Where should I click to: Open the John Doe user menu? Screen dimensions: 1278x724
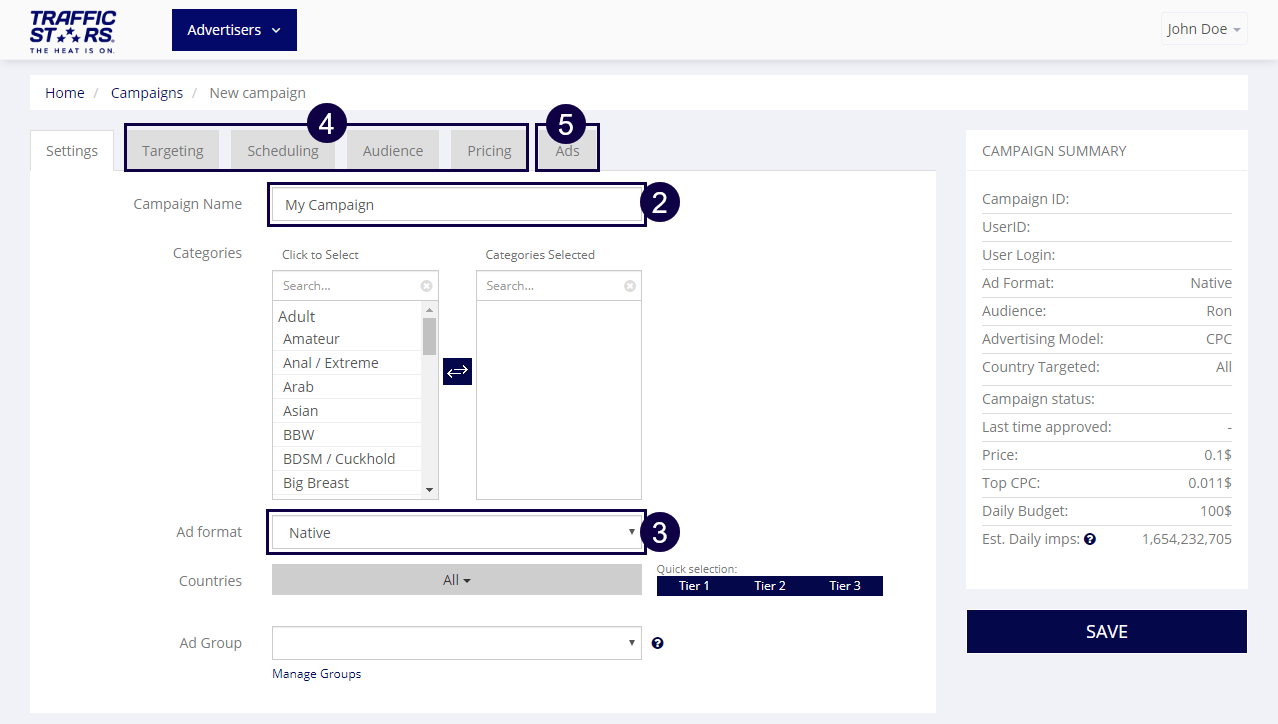click(1204, 29)
